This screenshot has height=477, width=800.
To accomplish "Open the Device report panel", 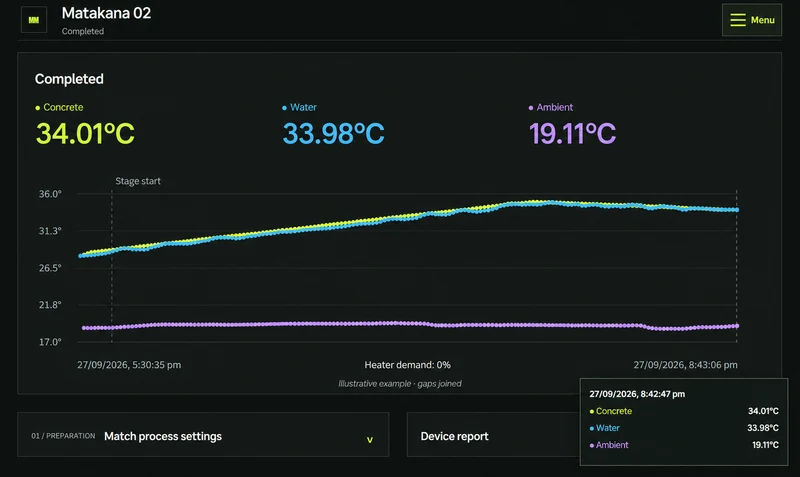I will pyautogui.click(x=493, y=435).
